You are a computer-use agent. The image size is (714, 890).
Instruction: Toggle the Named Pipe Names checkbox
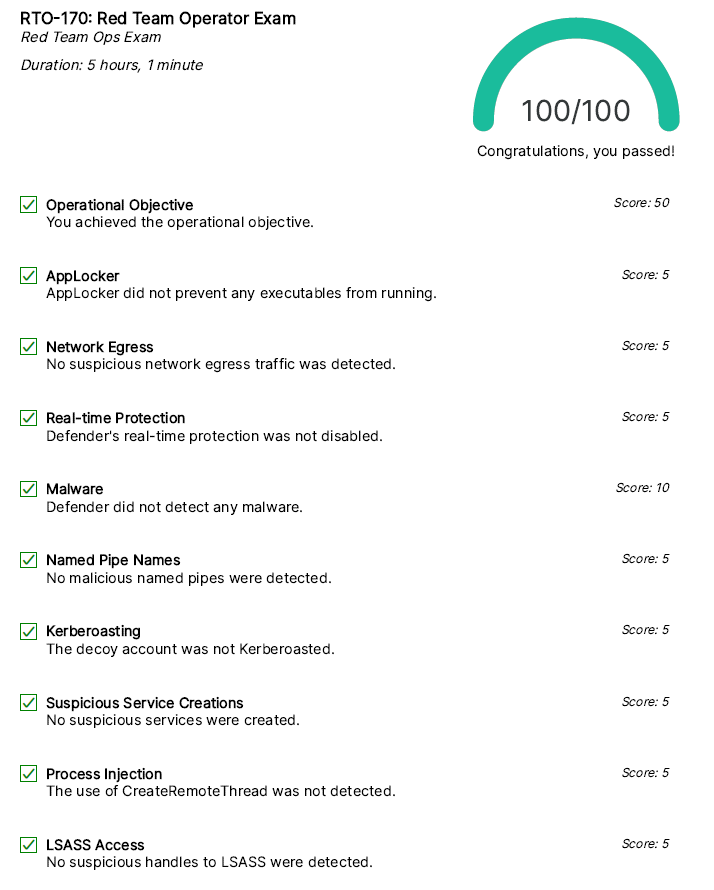29,560
